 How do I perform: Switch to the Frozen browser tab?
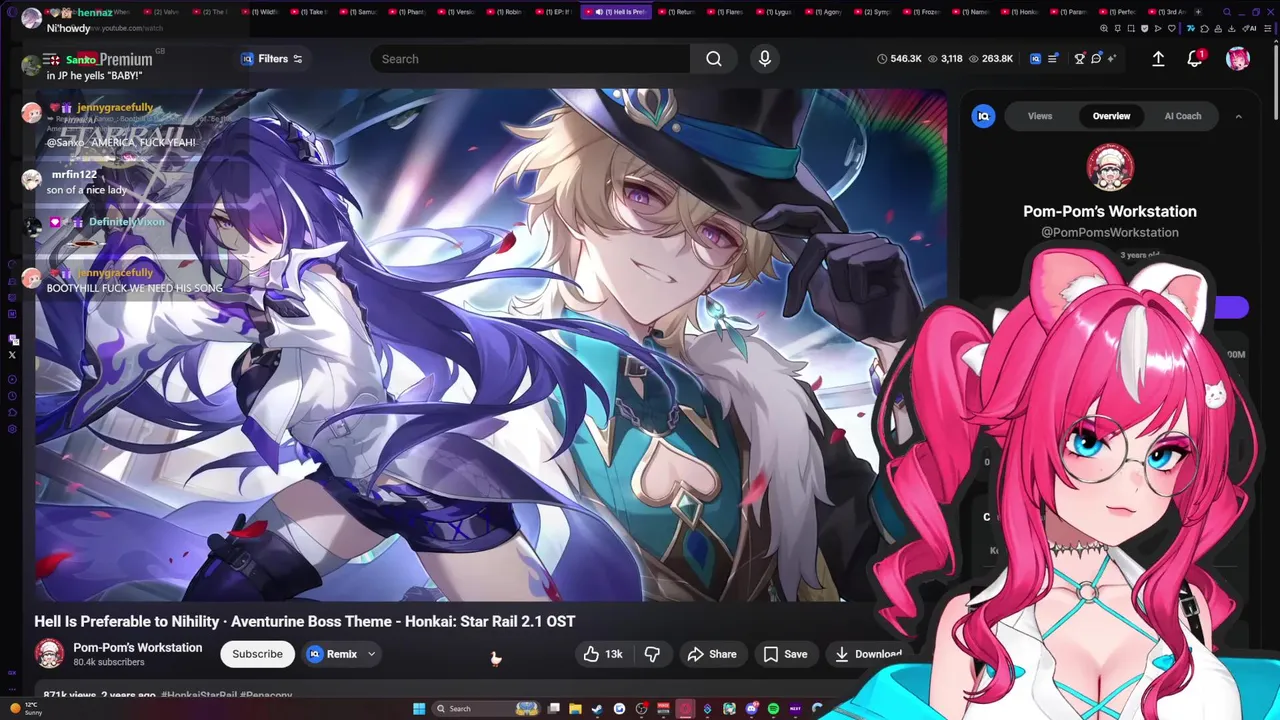click(x=921, y=12)
